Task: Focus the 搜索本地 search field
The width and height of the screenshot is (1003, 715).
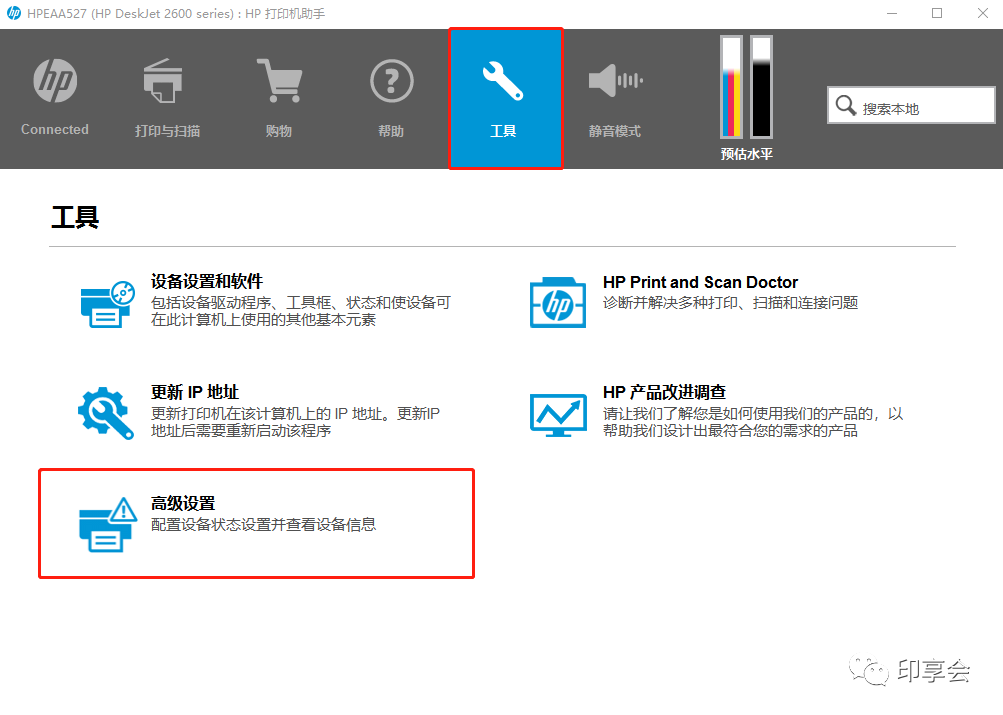Action: 911,105
